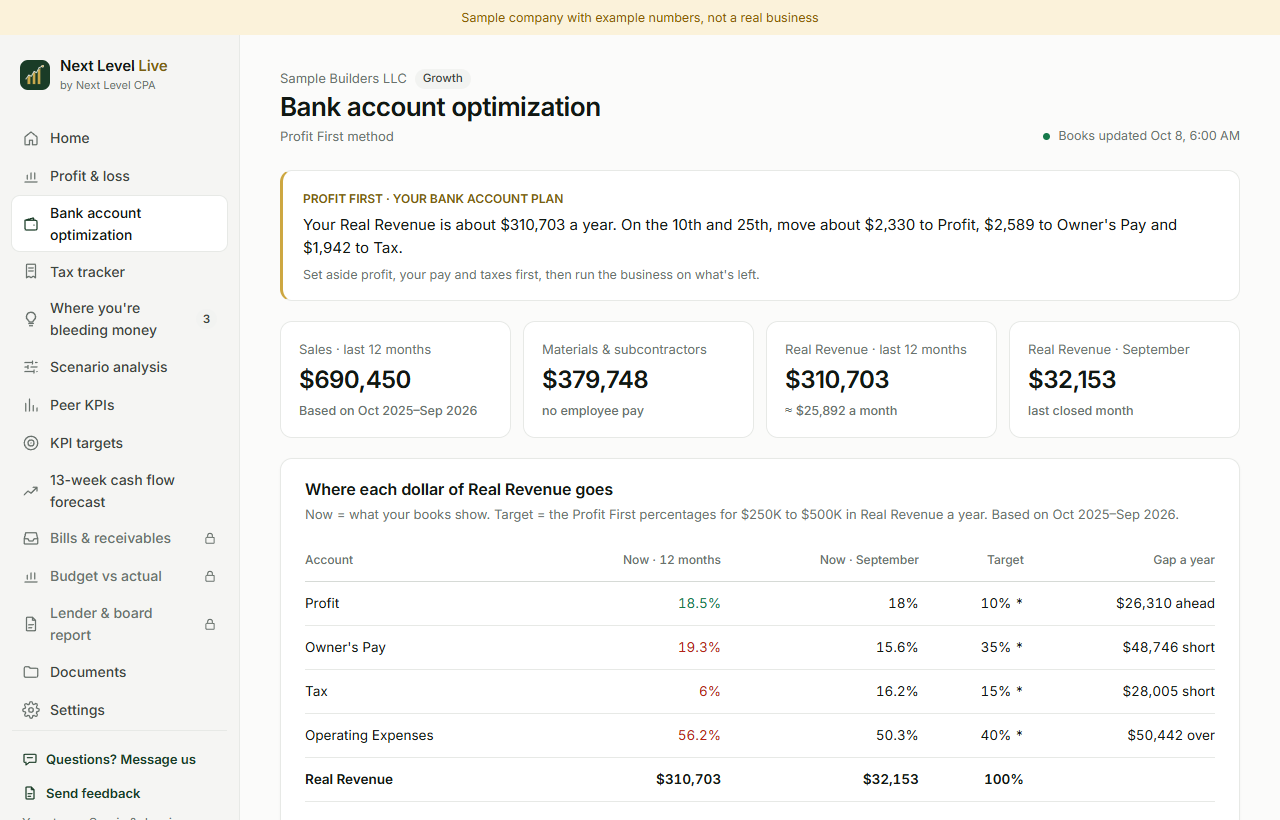Open KPI targets
The image size is (1280, 820).
pyautogui.click(x=119, y=443)
